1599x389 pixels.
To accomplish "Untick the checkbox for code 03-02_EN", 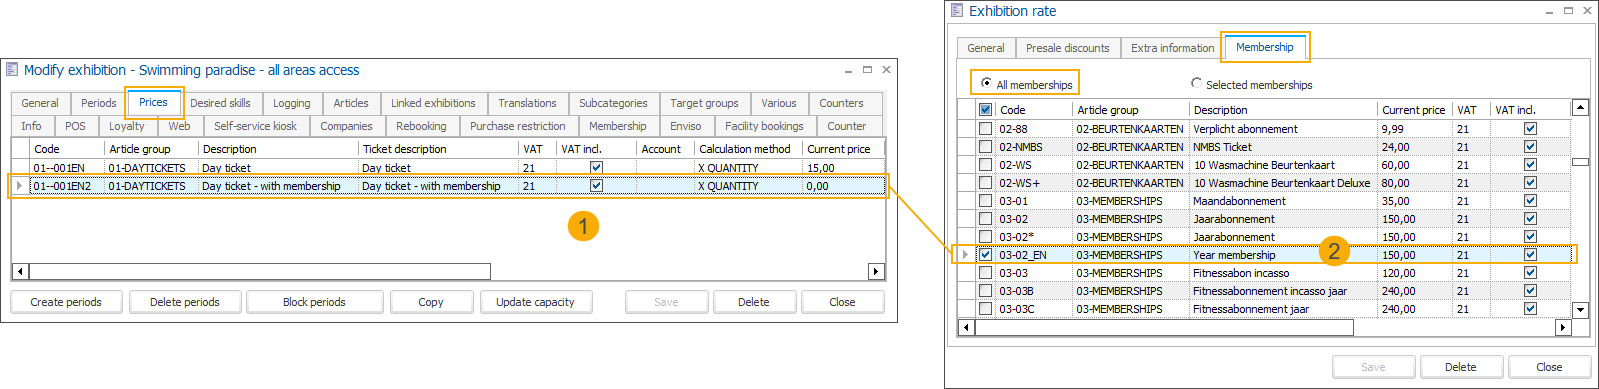I will [x=986, y=255].
